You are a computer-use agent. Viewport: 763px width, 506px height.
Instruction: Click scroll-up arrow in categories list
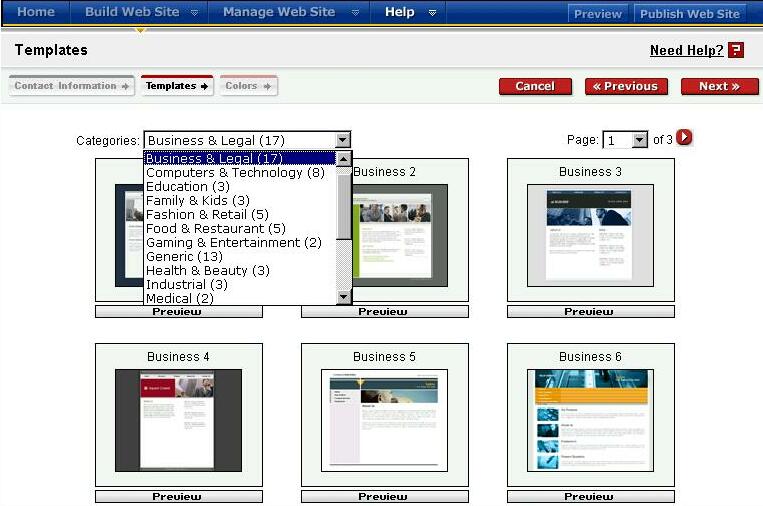coord(344,158)
